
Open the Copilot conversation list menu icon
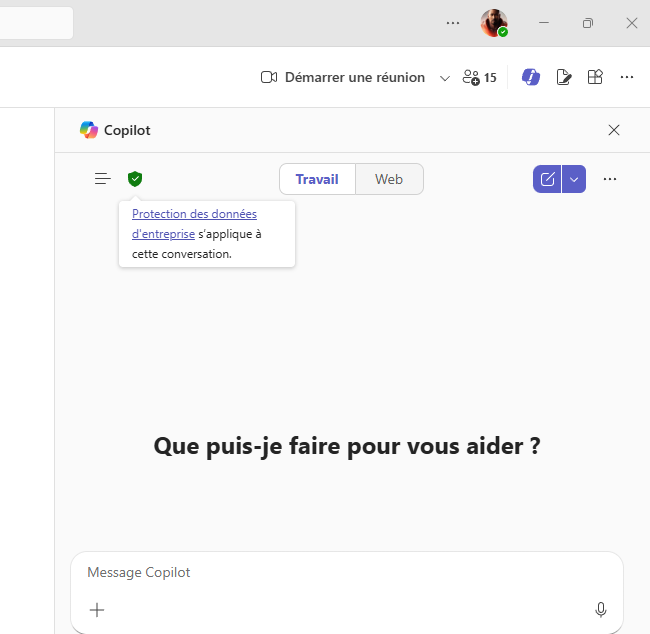(102, 179)
